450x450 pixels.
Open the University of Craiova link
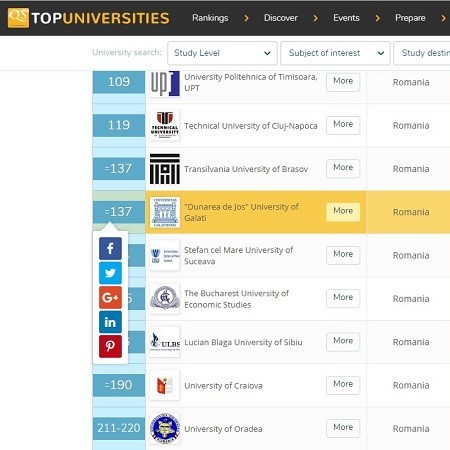(223, 386)
